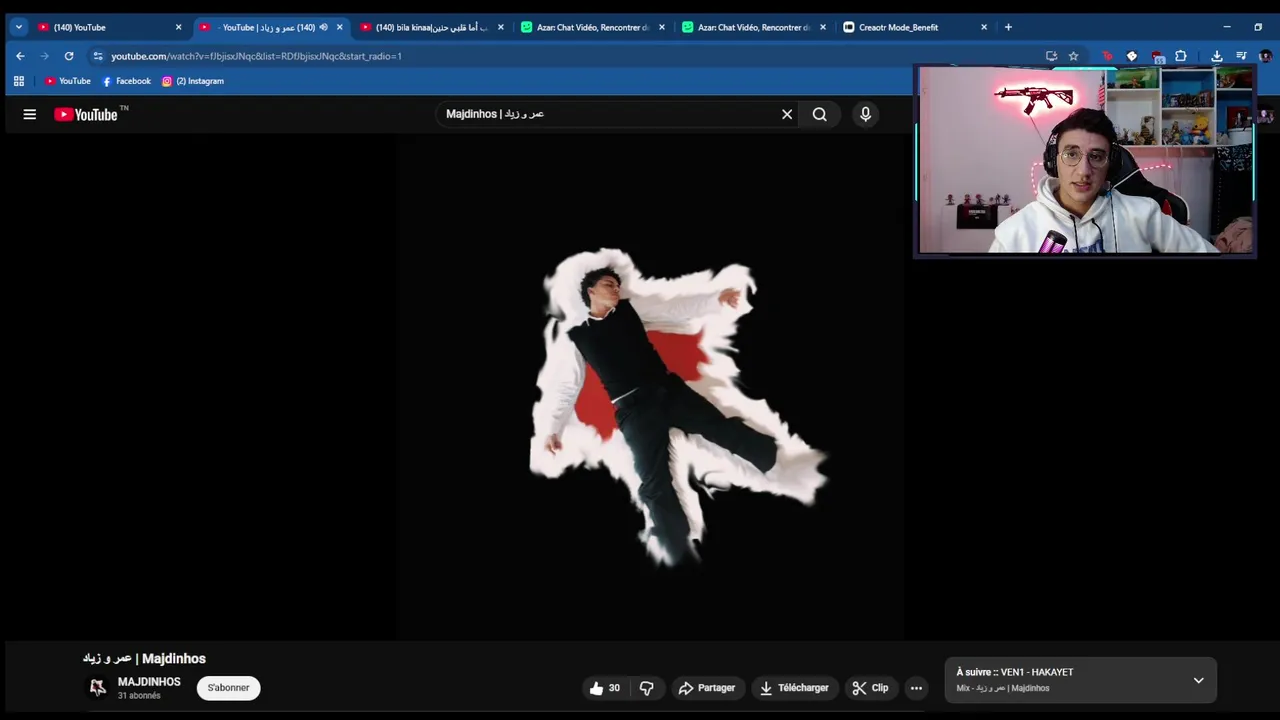The width and height of the screenshot is (1280, 720).
Task: Mute the tab via speaker icon
Action: pyautogui.click(x=323, y=27)
